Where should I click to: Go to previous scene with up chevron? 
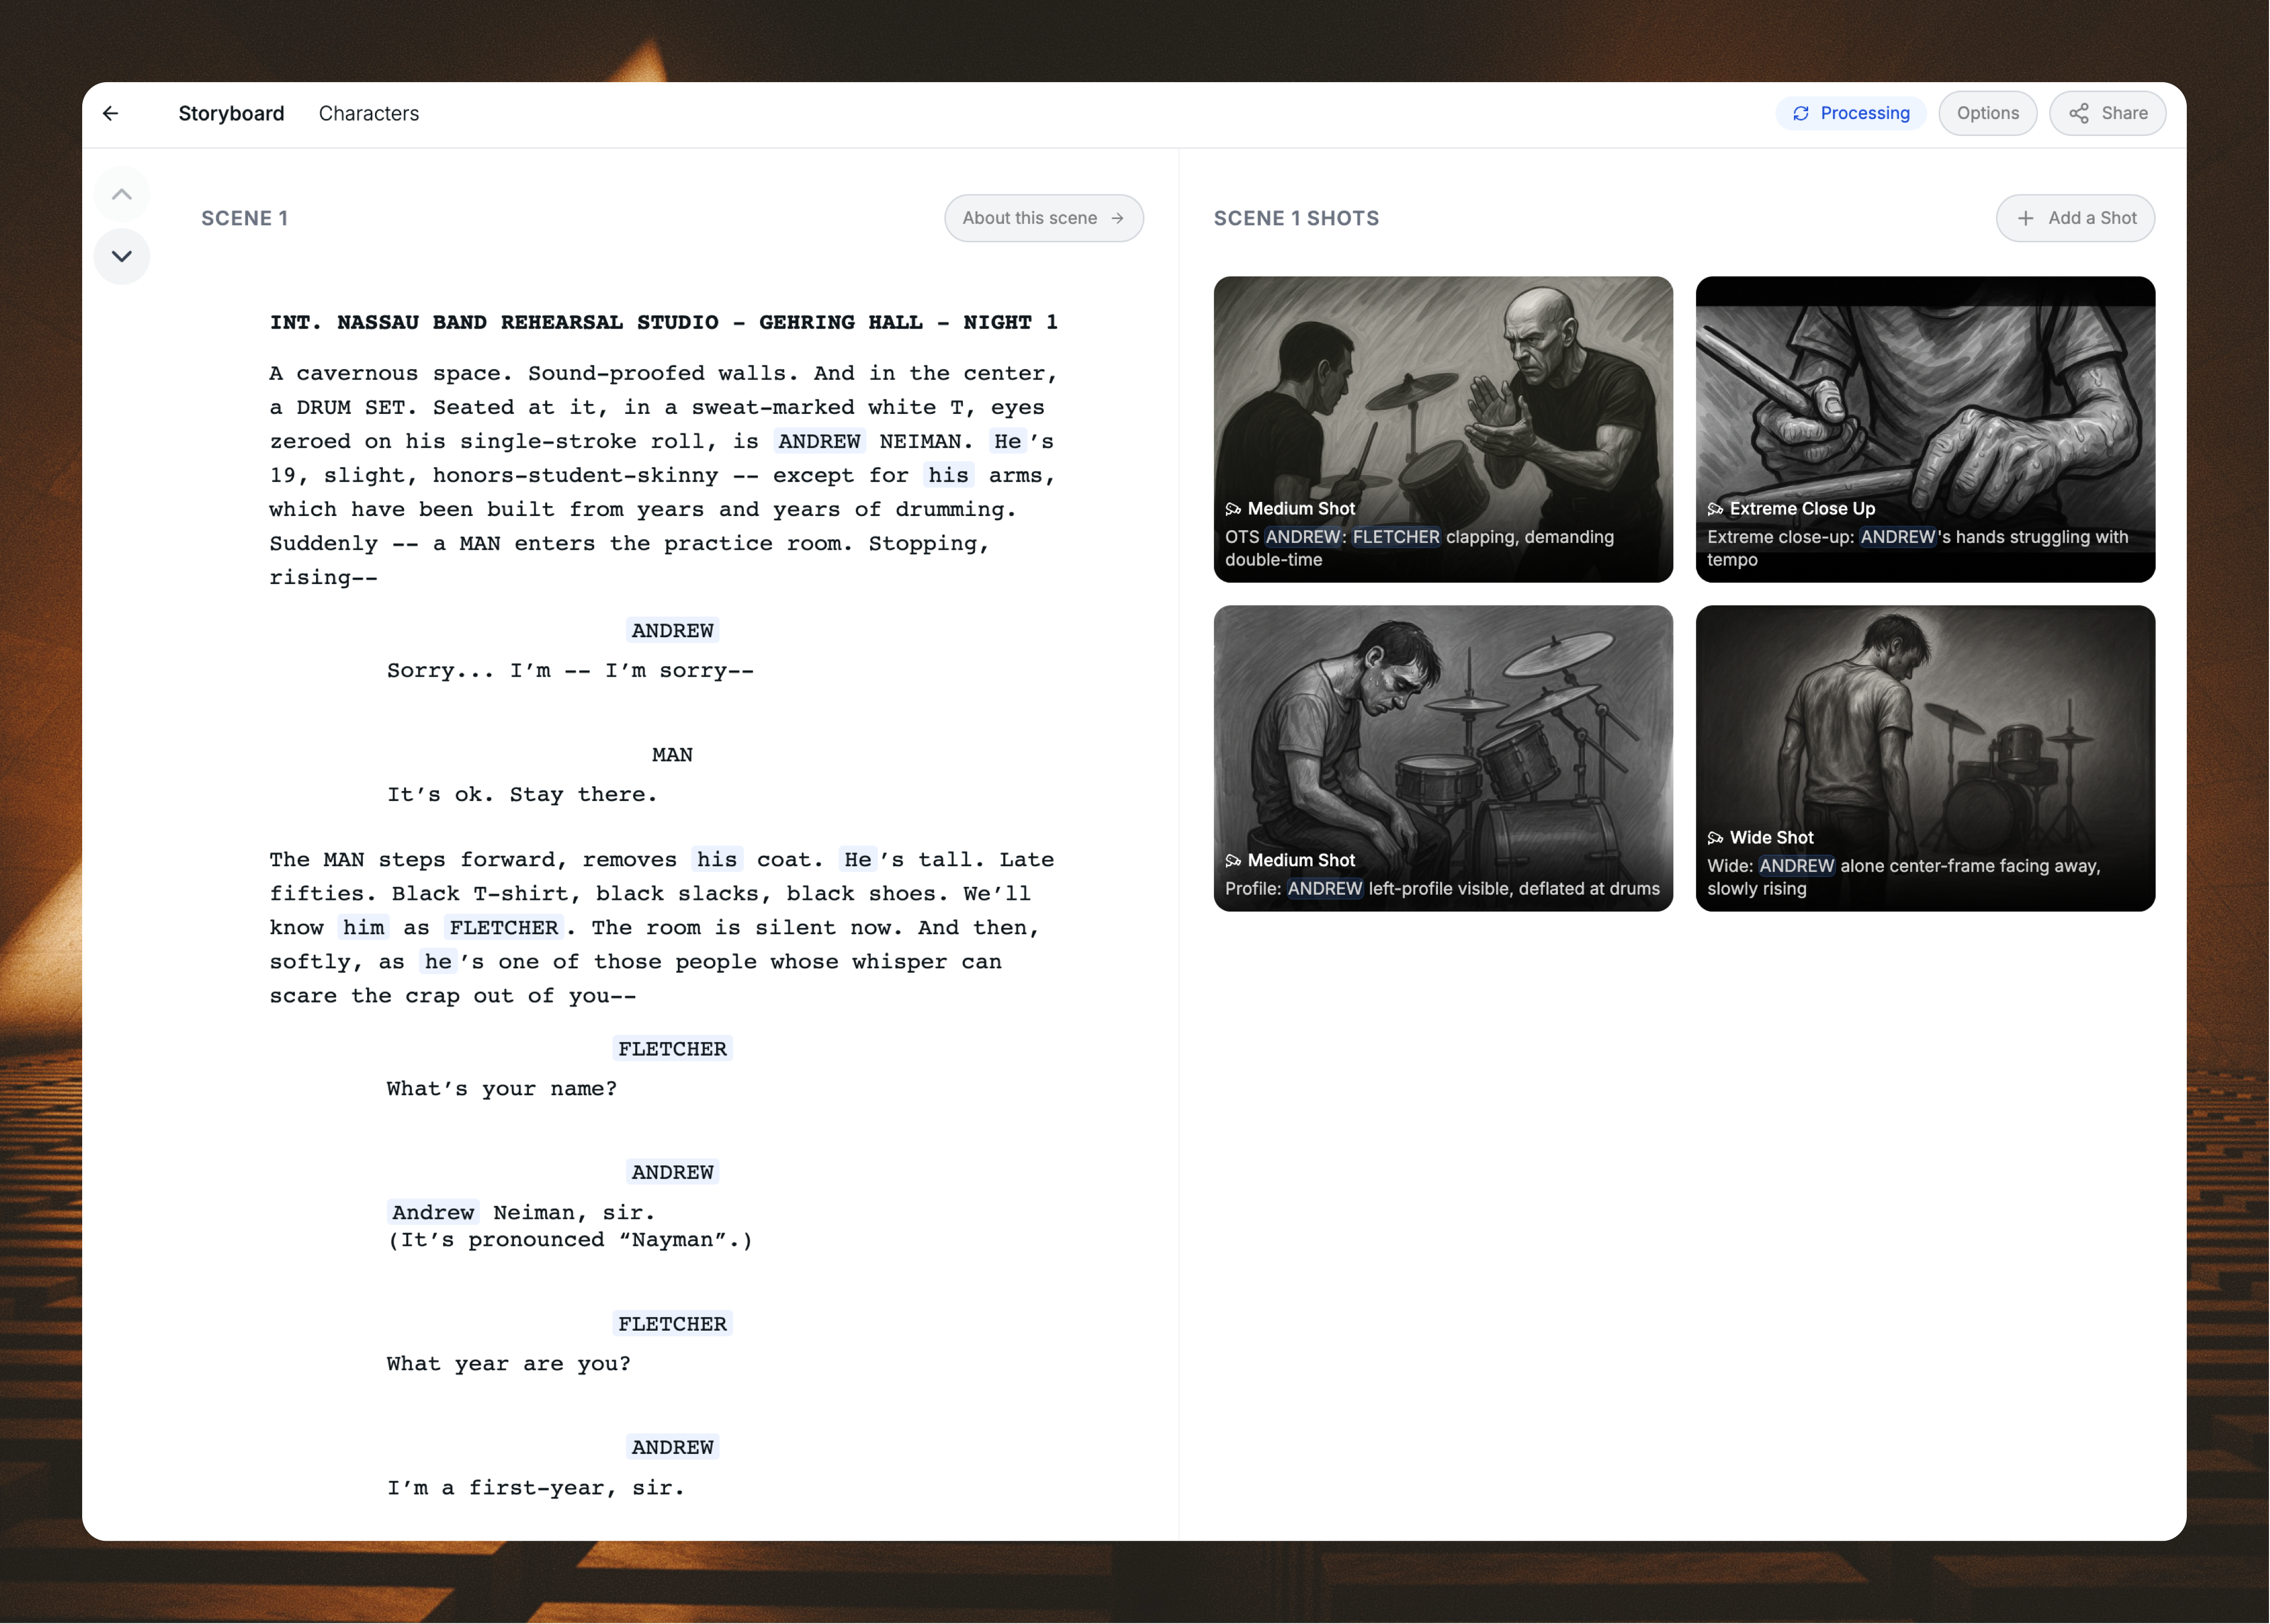[122, 194]
